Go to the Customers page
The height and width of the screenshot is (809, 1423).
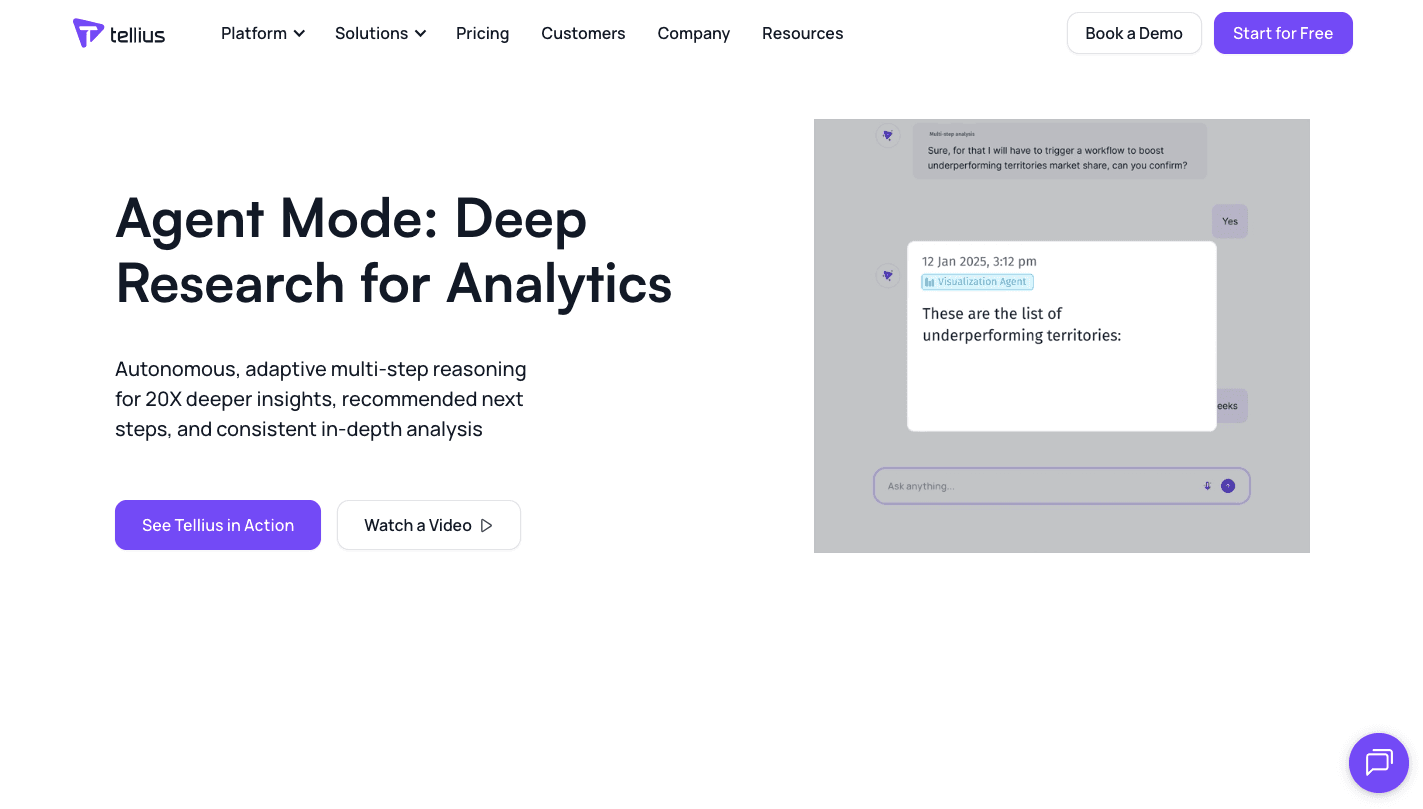coord(583,33)
